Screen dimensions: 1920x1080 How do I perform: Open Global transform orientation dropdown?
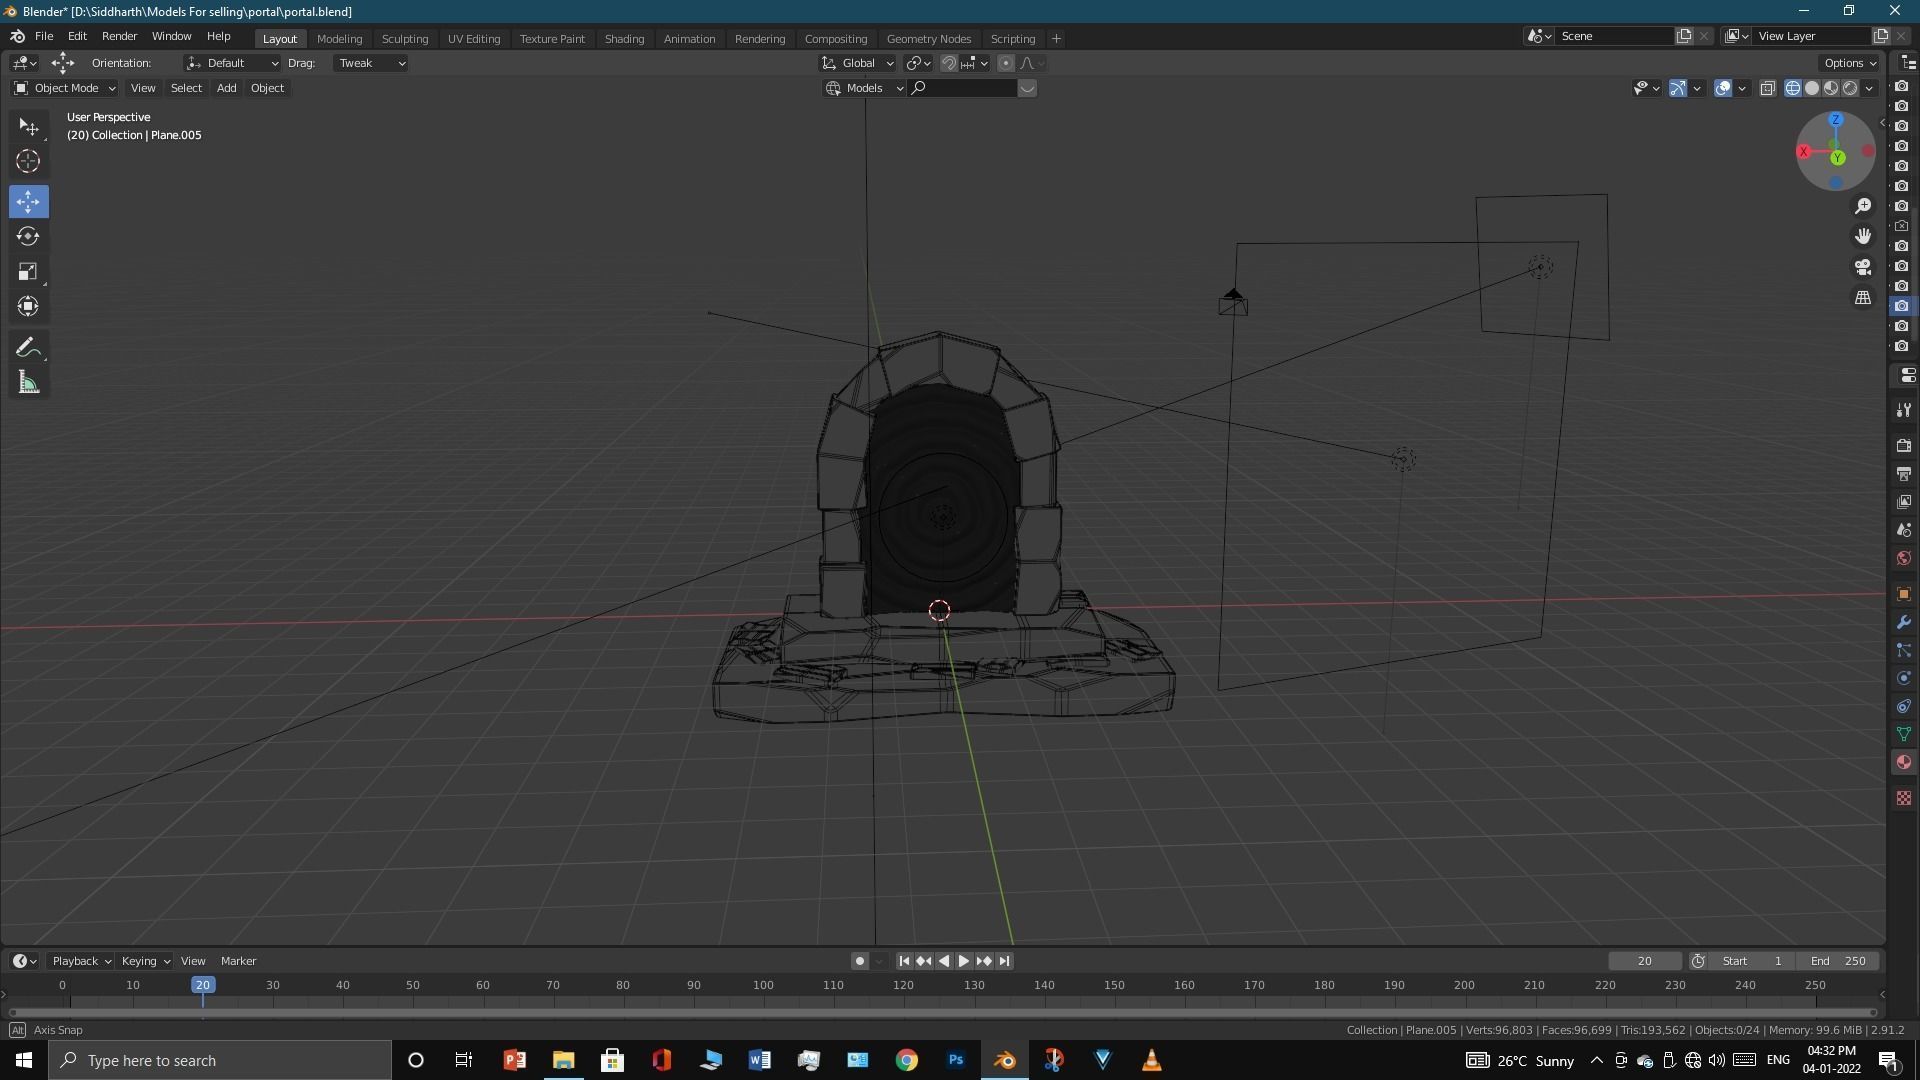(x=858, y=63)
